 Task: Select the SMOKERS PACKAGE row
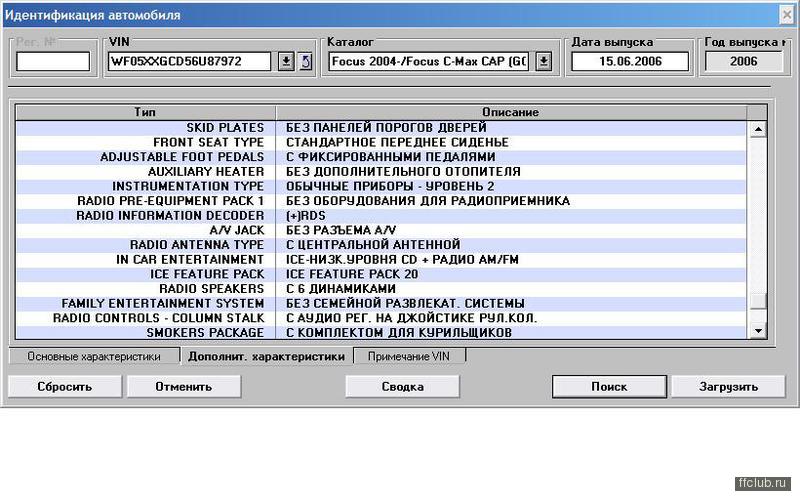[x=381, y=333]
